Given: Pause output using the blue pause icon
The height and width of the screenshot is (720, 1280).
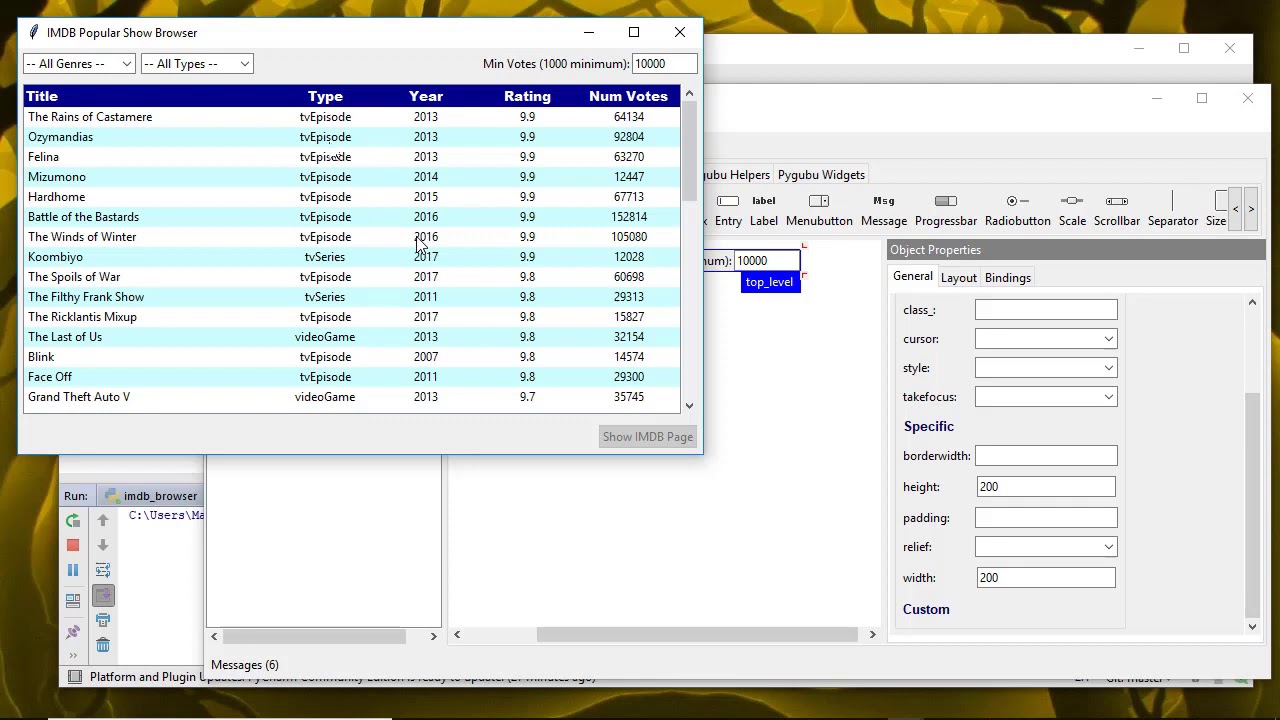Looking at the screenshot, I should tap(73, 570).
